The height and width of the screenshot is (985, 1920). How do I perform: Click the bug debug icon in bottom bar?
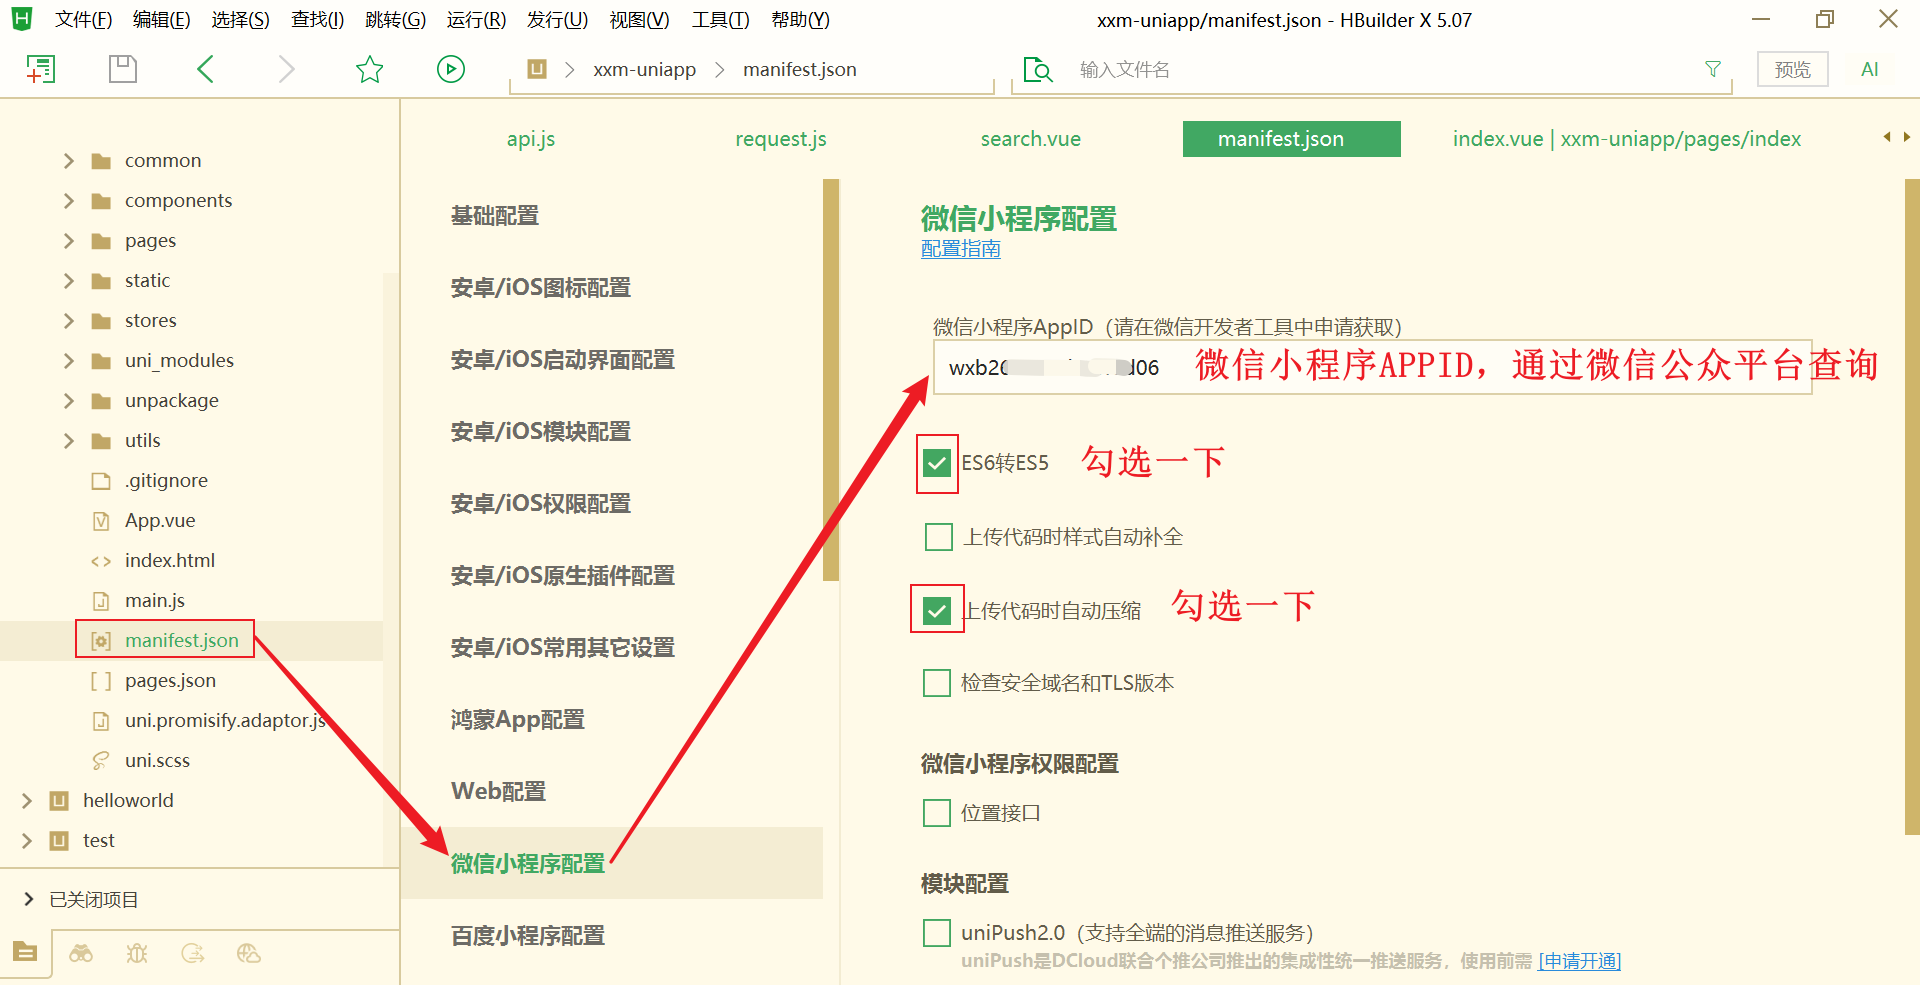137,953
